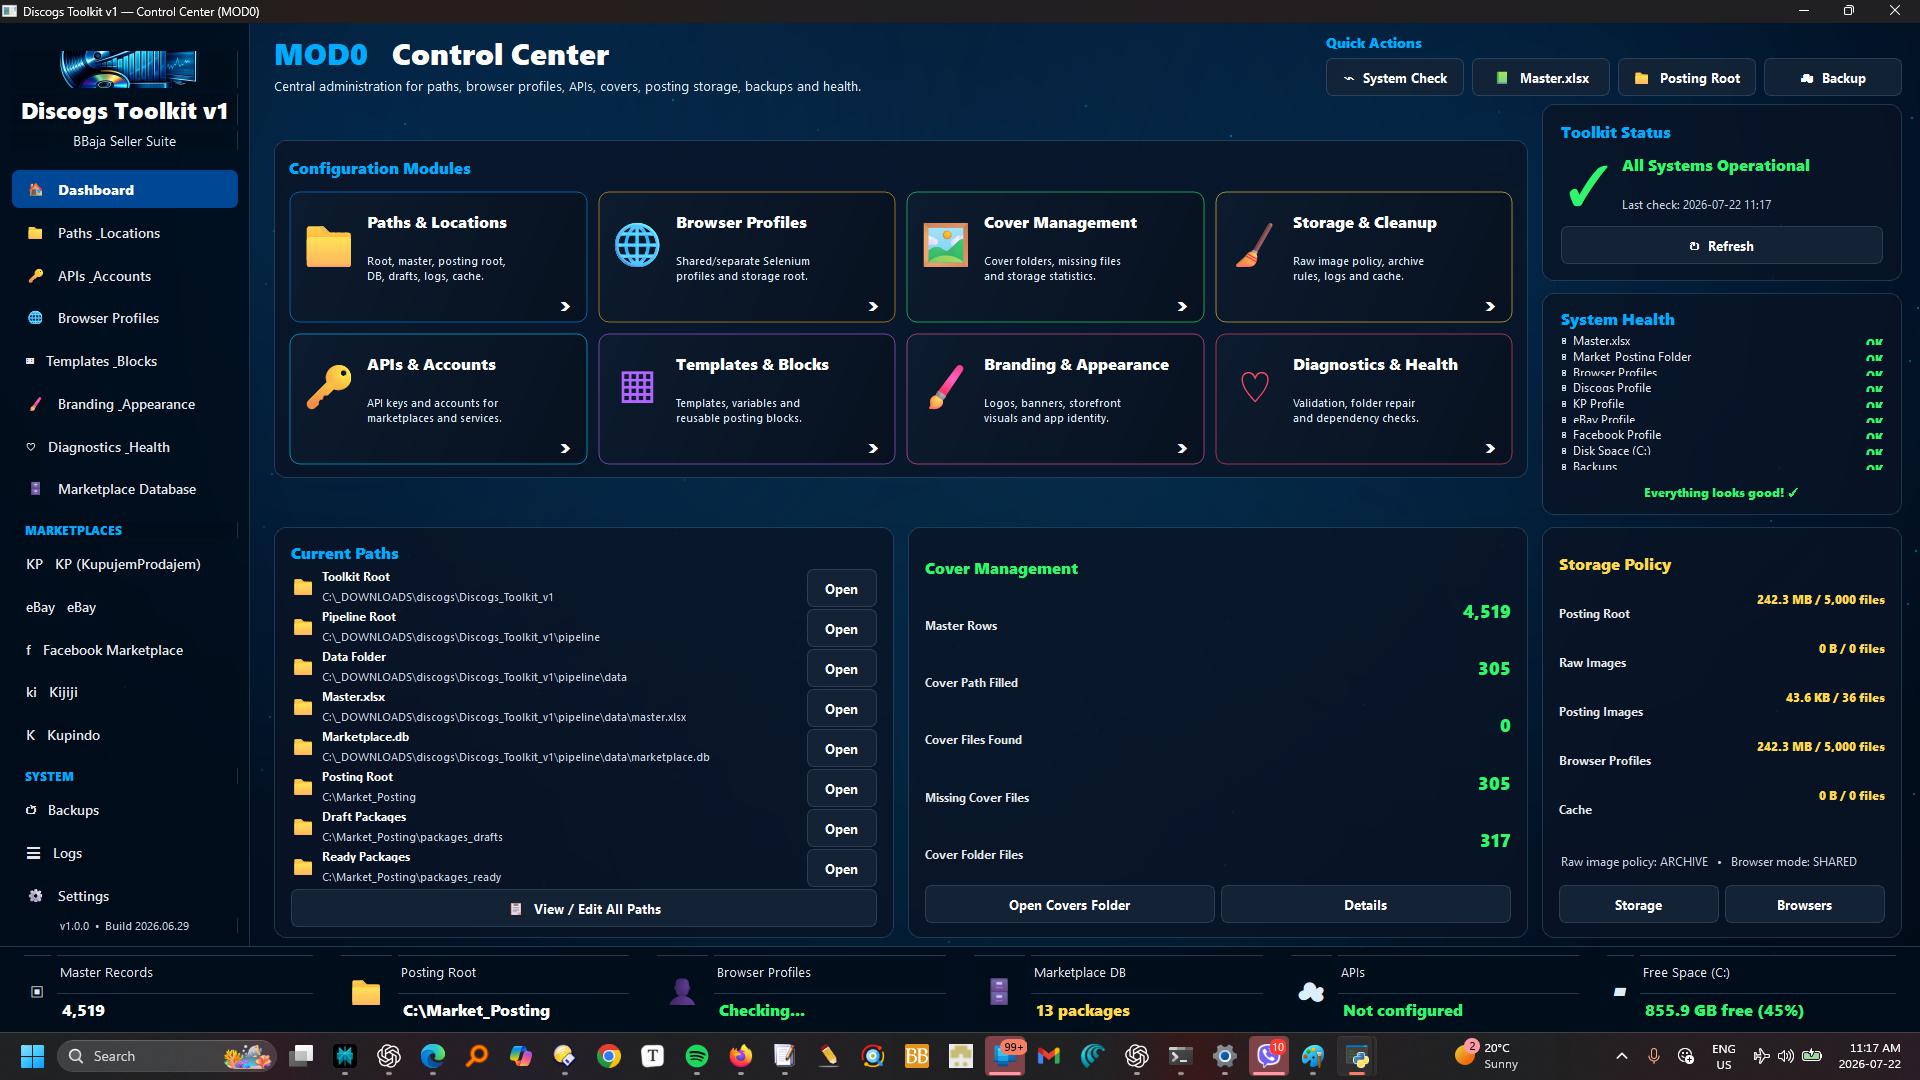Click the Cover Management picture icon
Image resolution: width=1920 pixels, height=1080 pixels.
pyautogui.click(x=945, y=245)
